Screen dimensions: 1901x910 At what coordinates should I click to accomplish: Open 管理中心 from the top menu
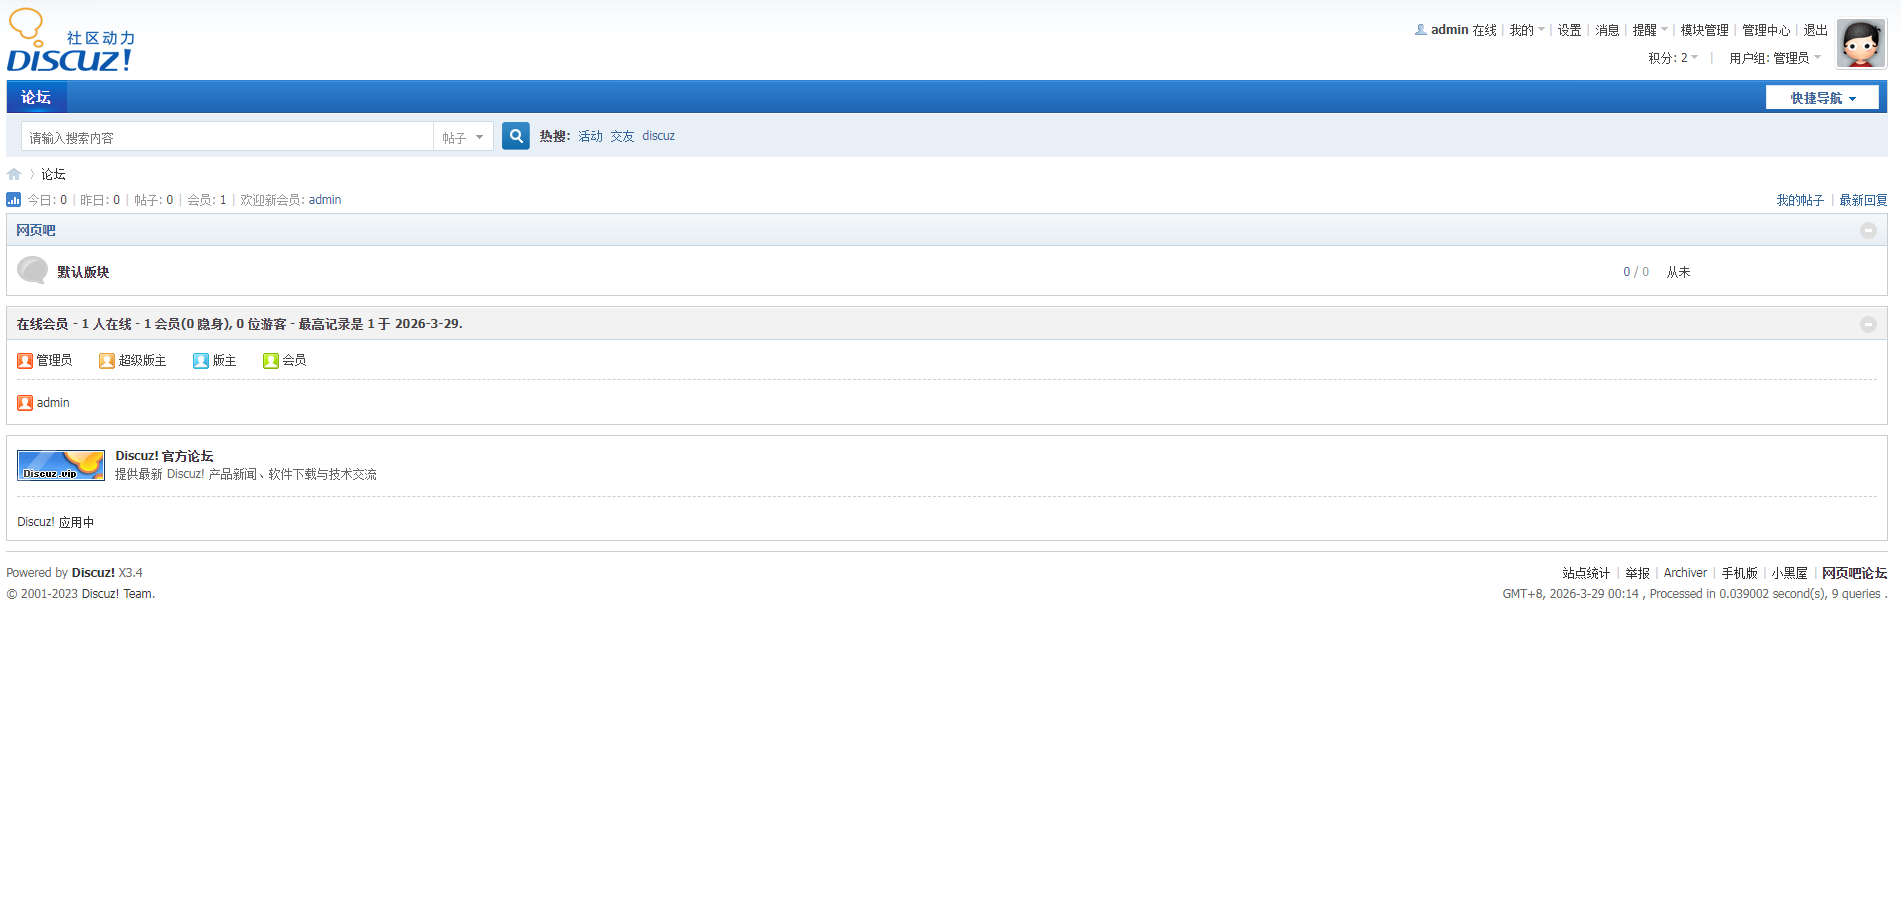point(1765,30)
